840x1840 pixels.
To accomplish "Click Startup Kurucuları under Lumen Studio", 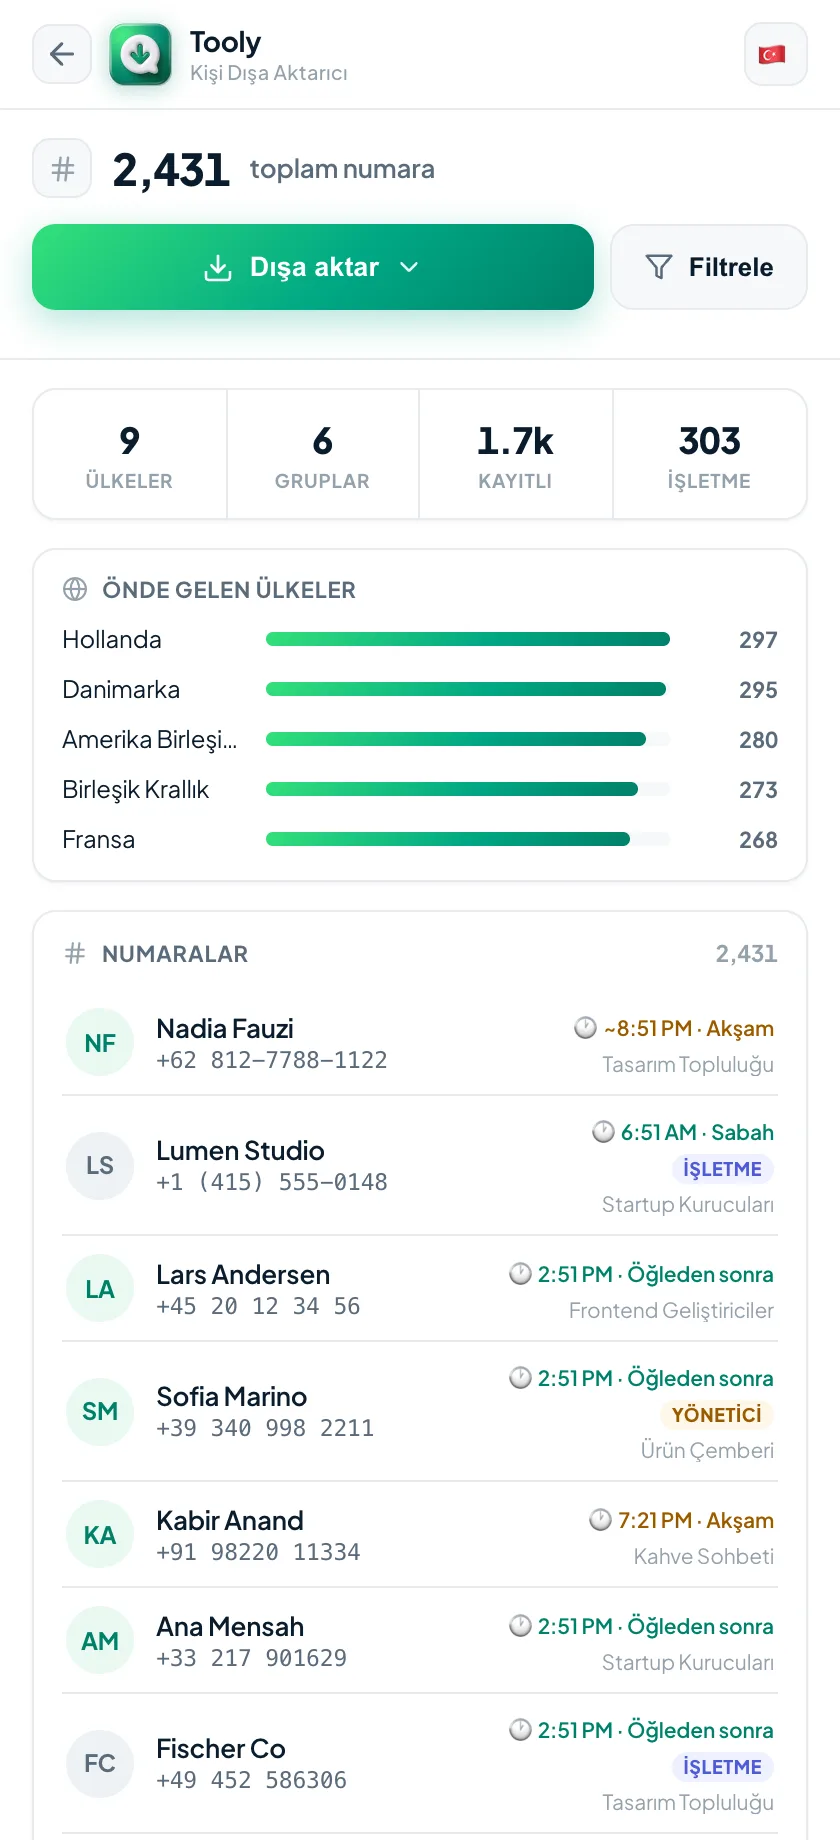I will [x=688, y=1205].
